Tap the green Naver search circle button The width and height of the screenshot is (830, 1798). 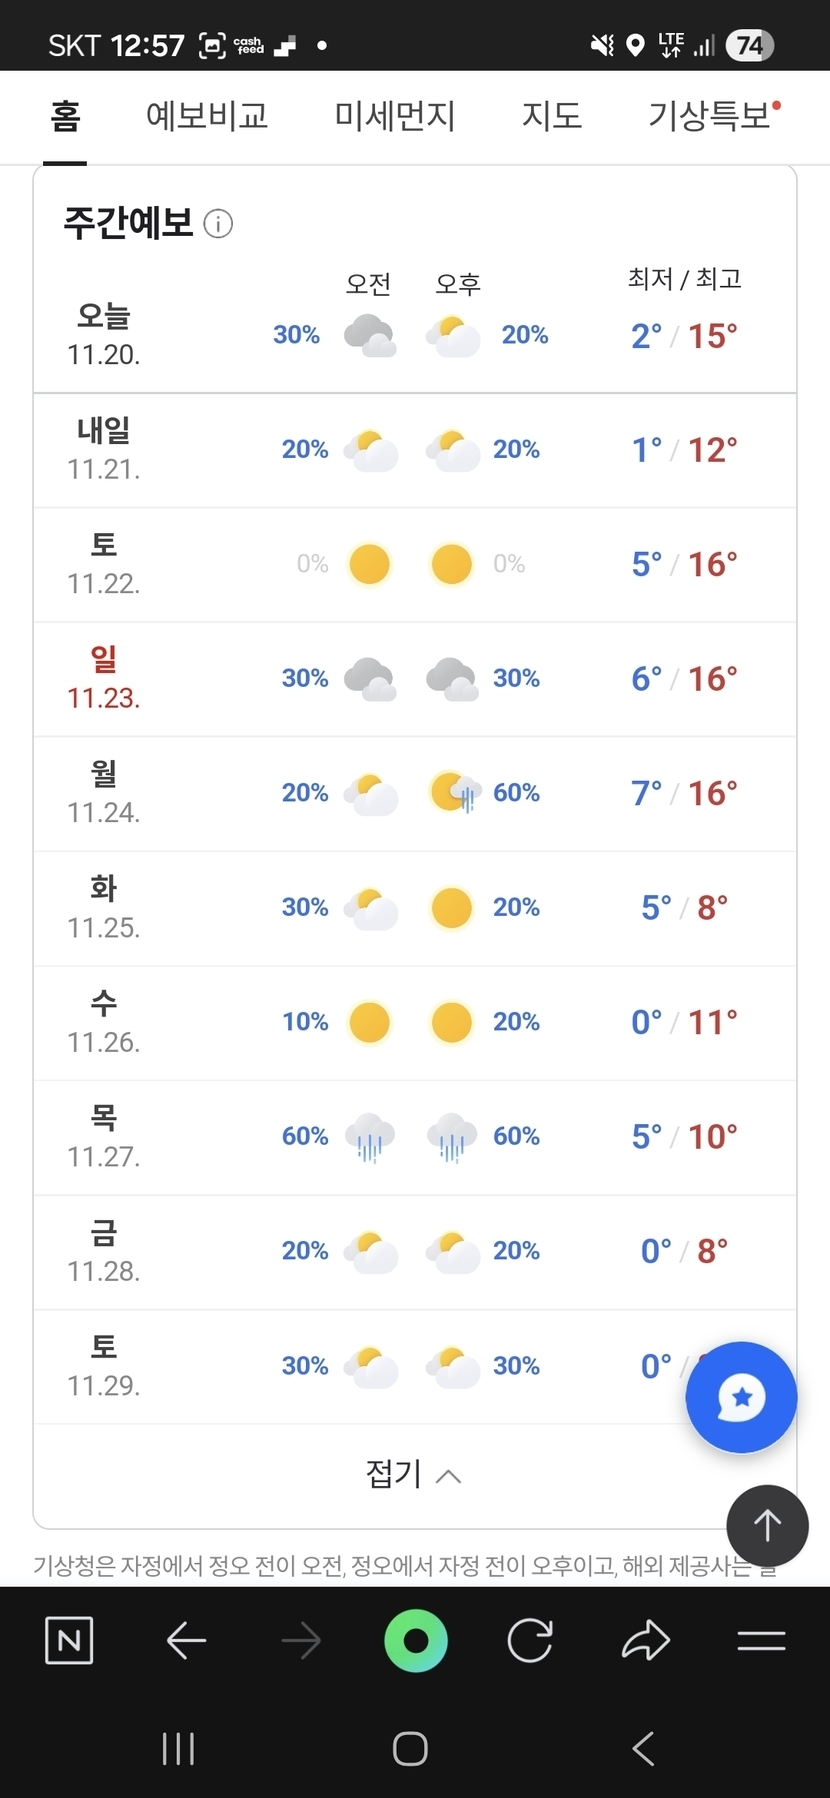(415, 1641)
